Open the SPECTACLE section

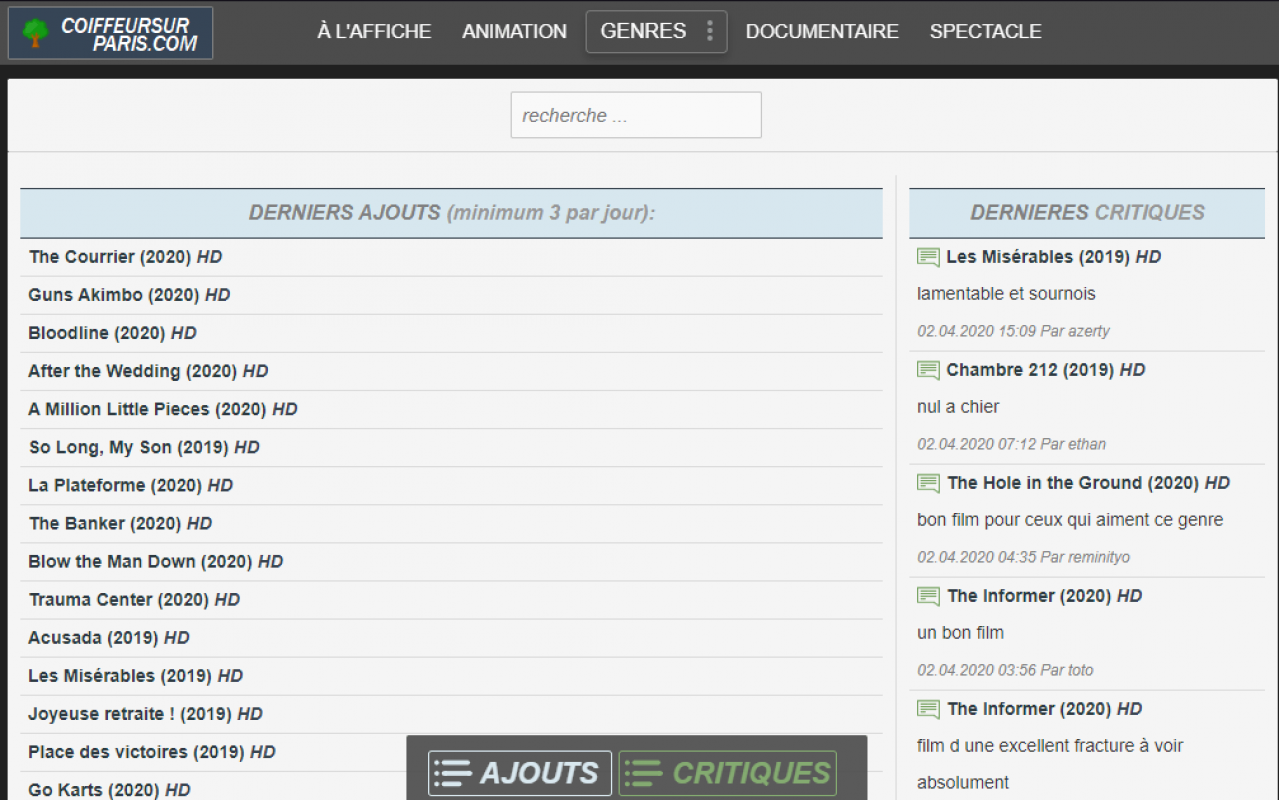coord(985,31)
